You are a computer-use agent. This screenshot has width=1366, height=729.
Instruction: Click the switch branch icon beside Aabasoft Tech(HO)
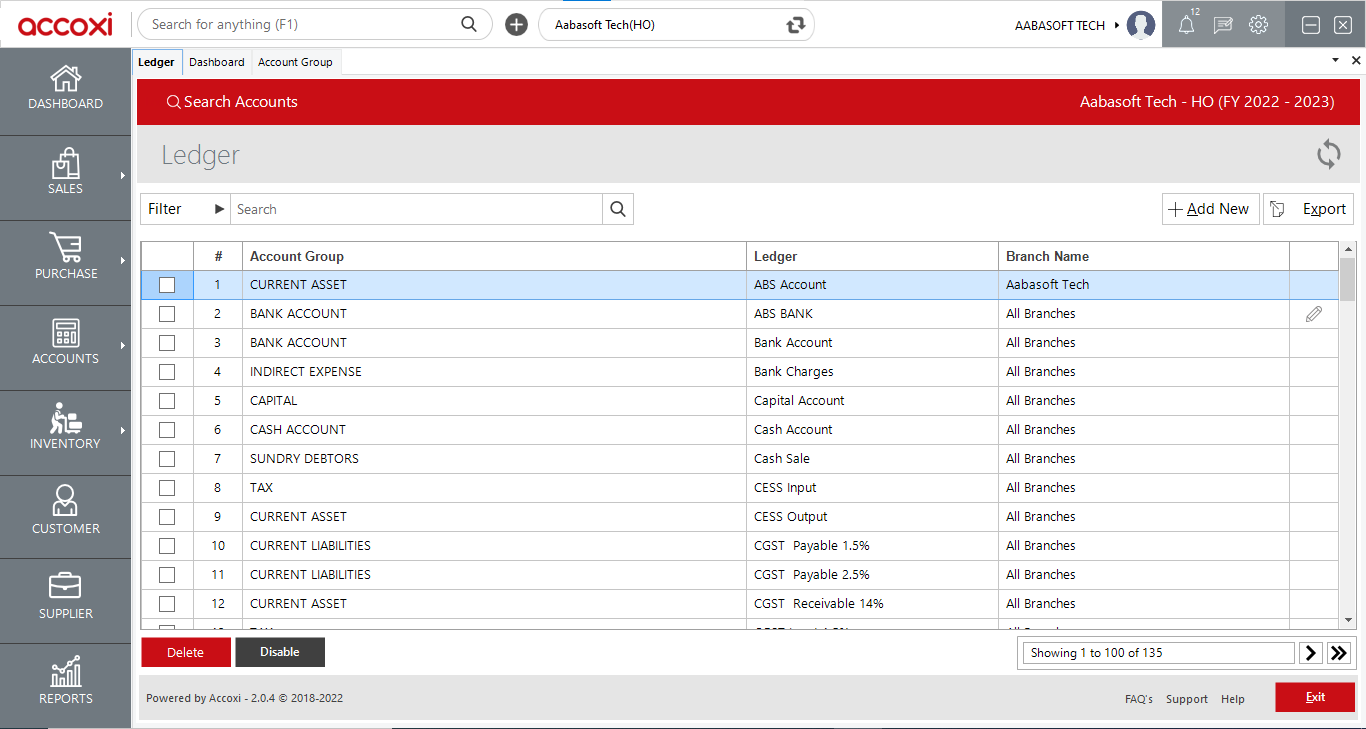pyautogui.click(x=796, y=25)
